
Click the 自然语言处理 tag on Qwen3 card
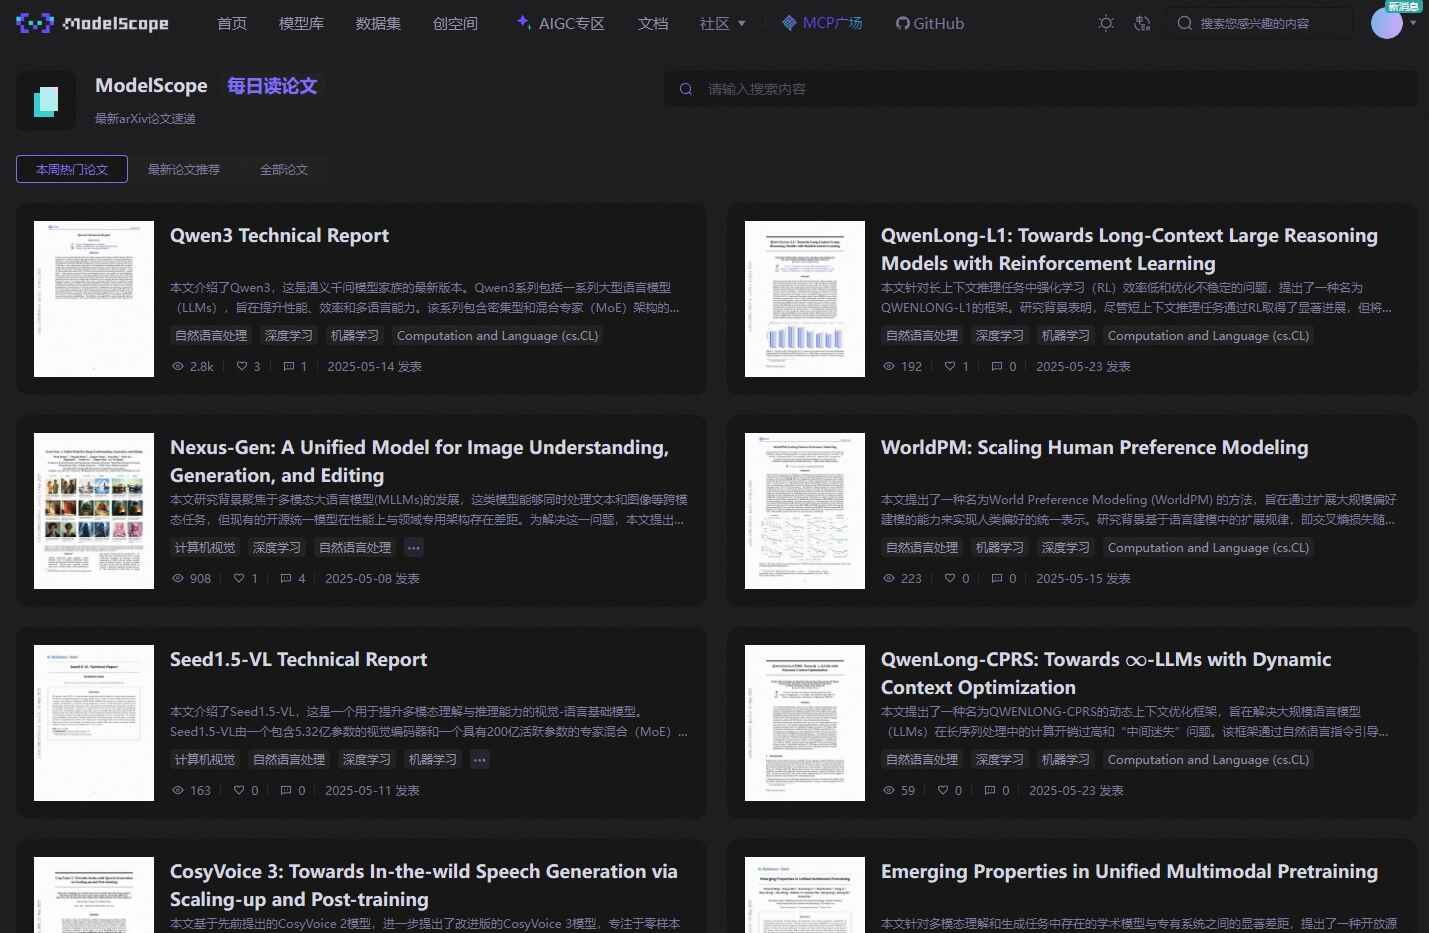pos(211,335)
